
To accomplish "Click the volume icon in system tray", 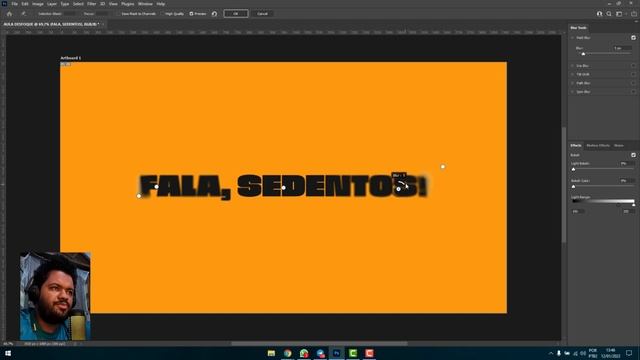I will pyautogui.click(x=583, y=353).
